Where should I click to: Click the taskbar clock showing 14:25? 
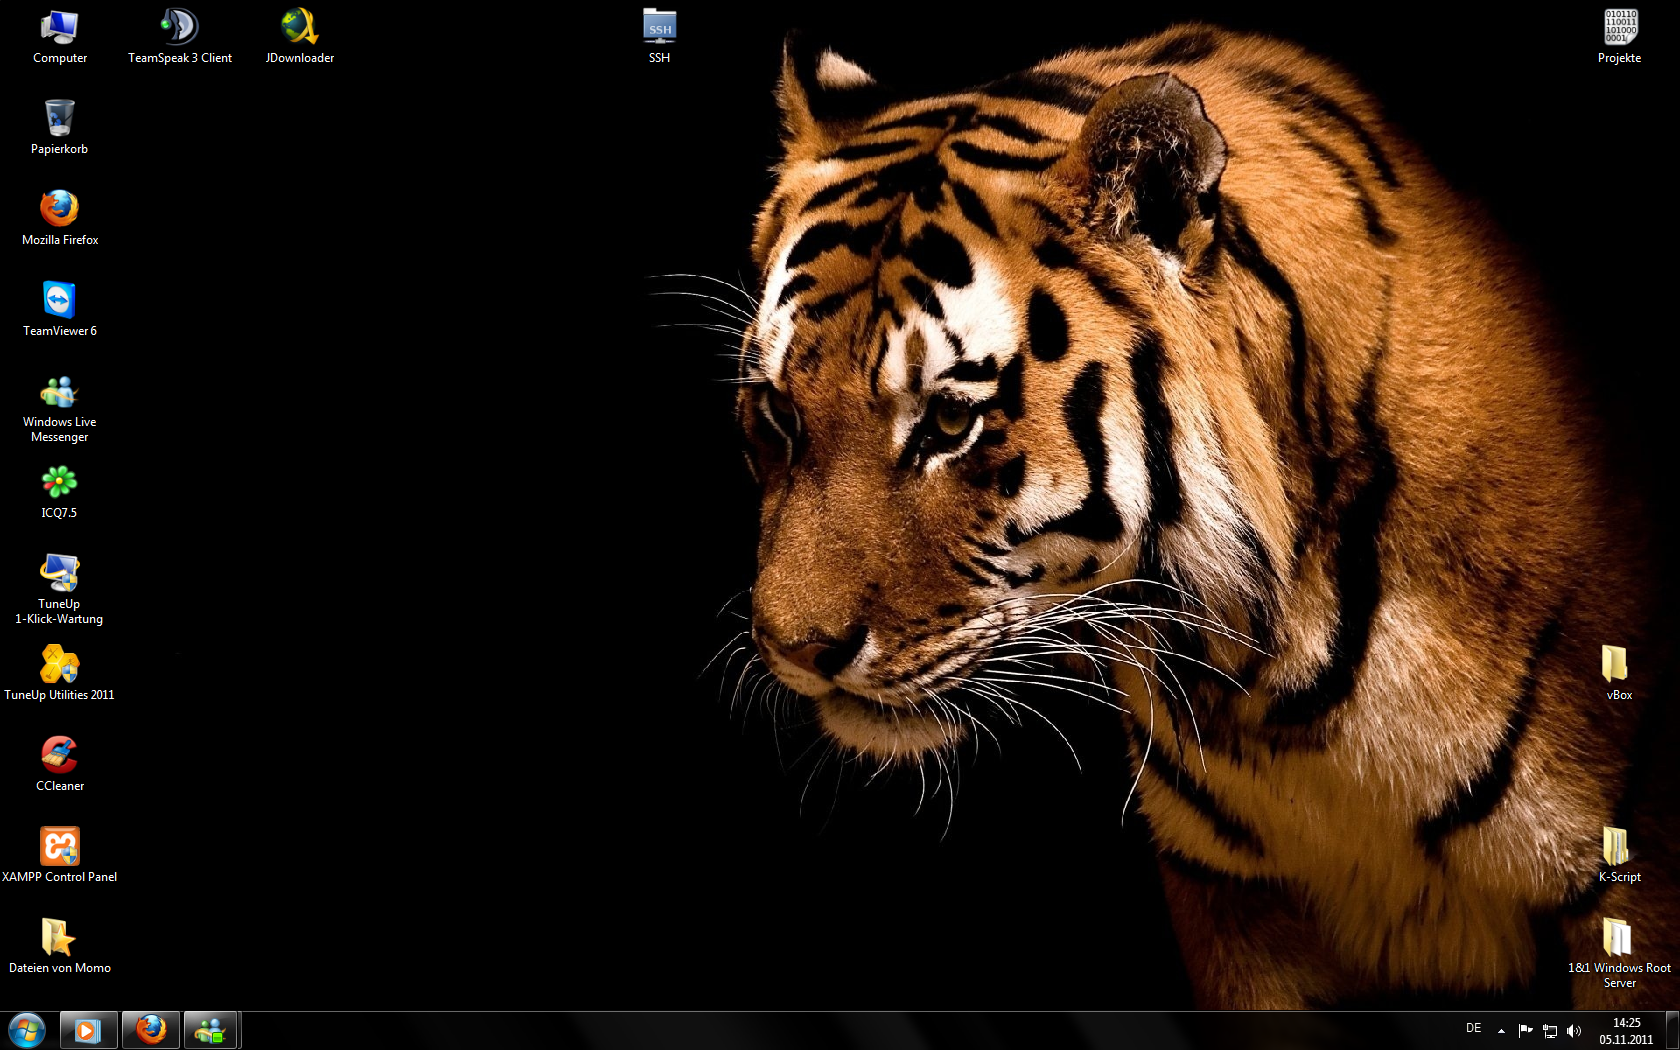point(1626,1031)
